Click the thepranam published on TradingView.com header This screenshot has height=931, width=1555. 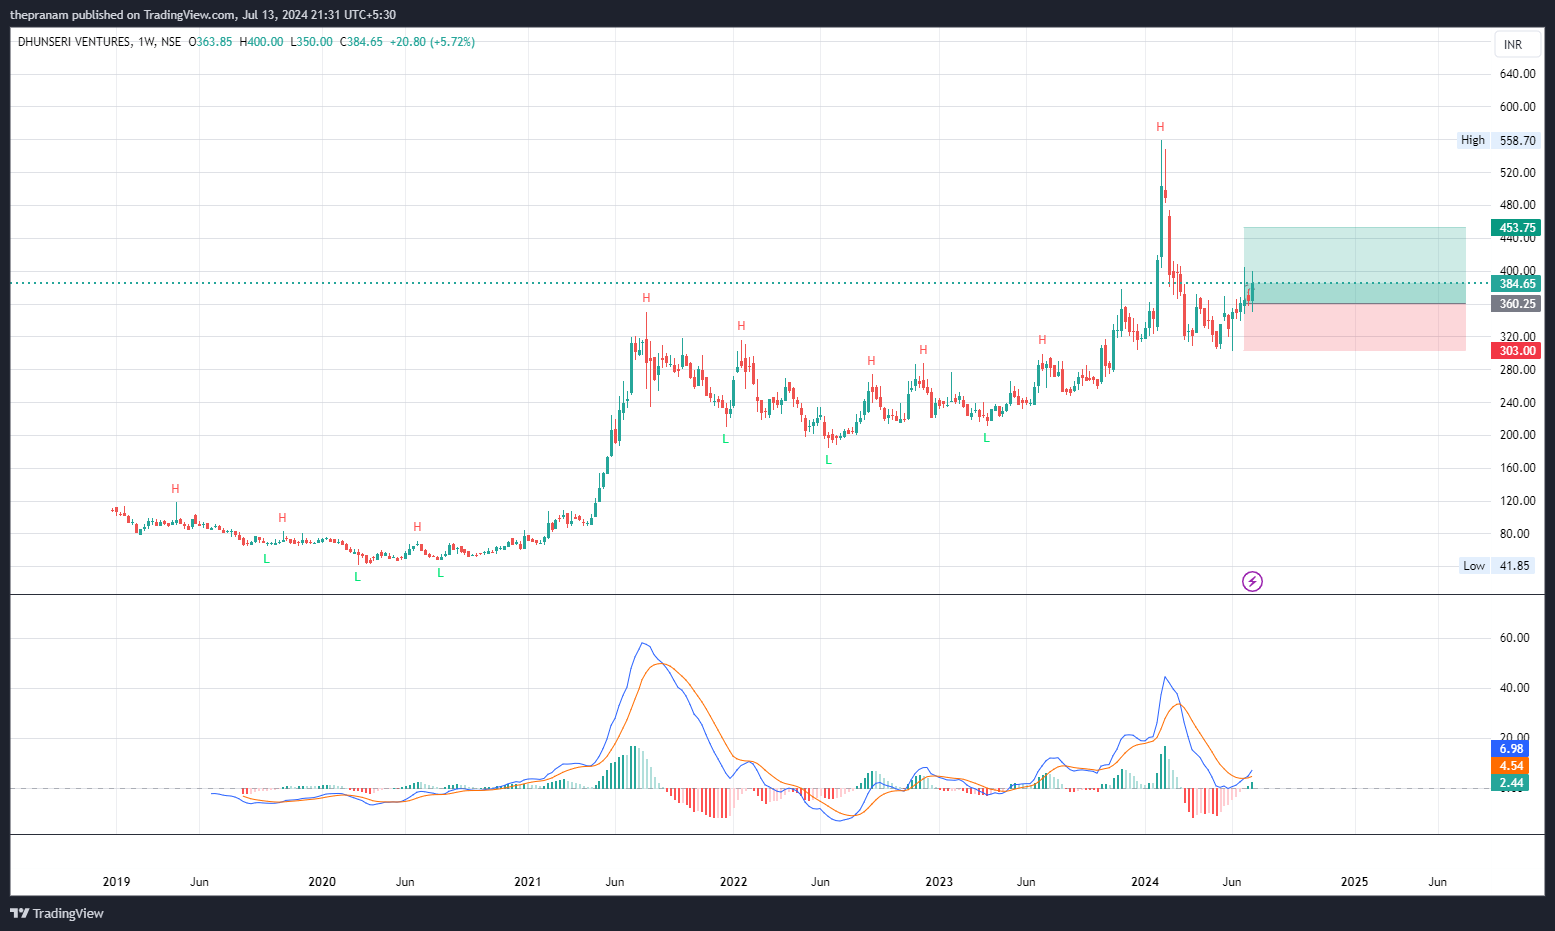(203, 15)
